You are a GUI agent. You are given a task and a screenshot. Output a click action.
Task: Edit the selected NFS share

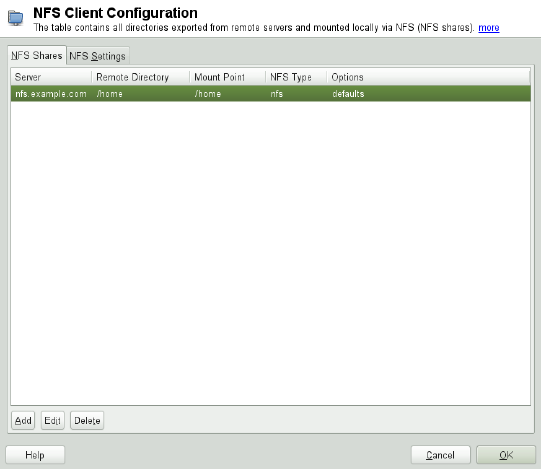point(52,420)
